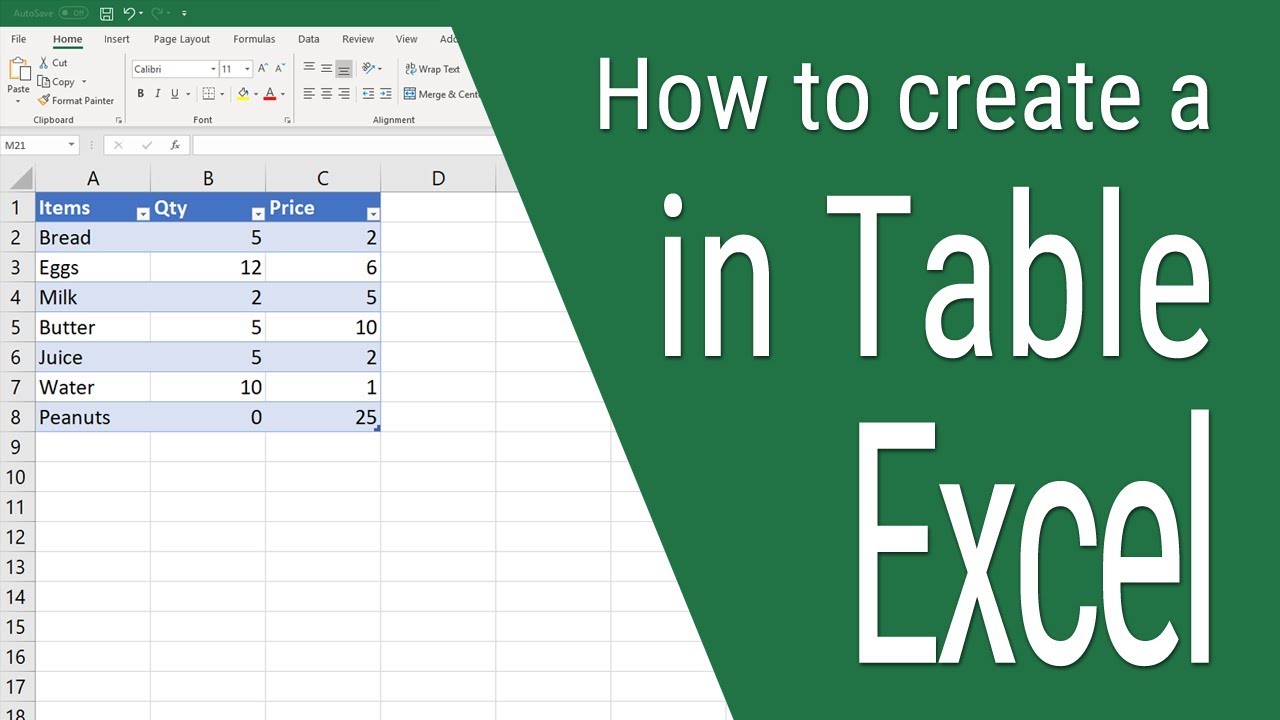1280x720 pixels.
Task: Click the Top Align icon
Action: click(x=309, y=68)
